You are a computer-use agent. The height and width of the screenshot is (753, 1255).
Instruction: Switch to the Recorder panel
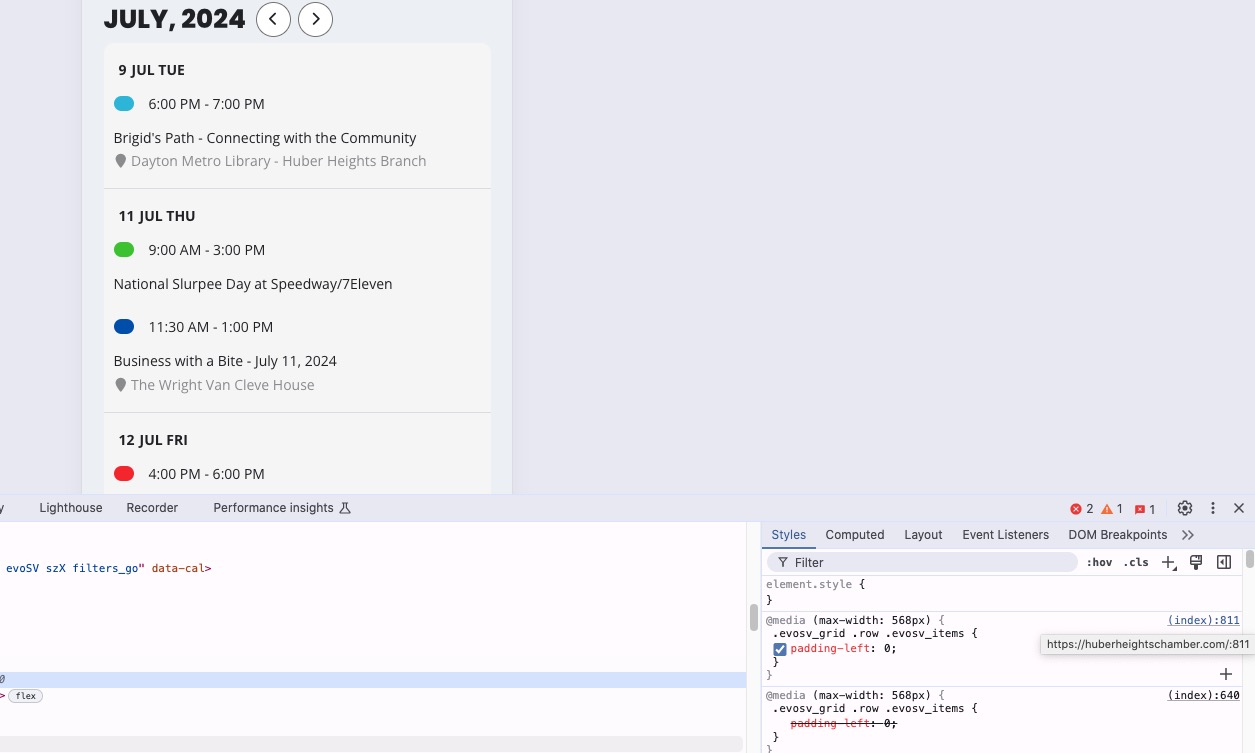pos(152,508)
